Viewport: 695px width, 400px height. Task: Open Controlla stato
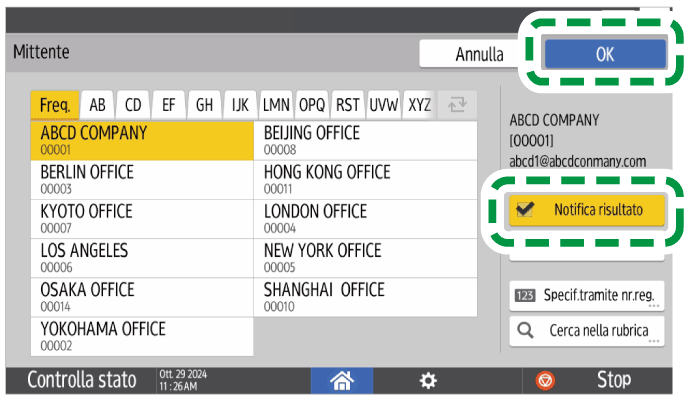point(82,380)
